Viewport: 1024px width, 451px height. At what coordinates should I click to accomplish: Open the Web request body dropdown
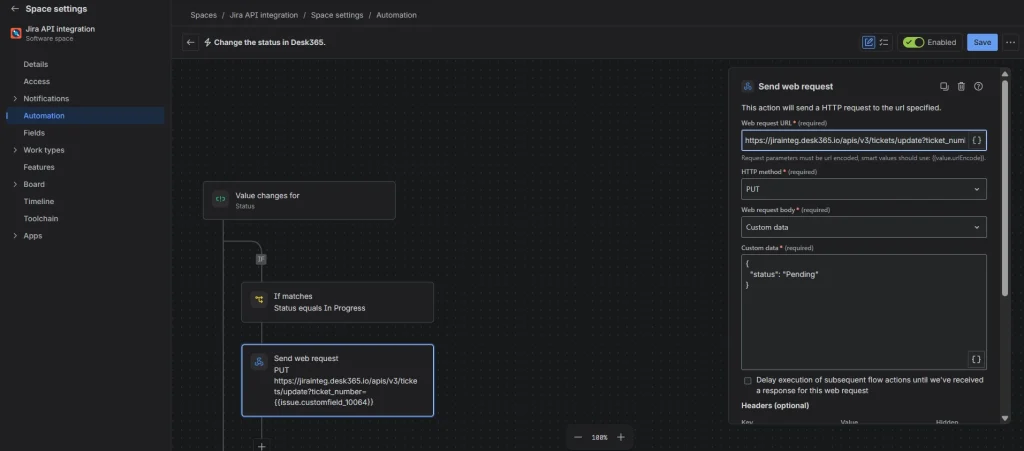click(x=863, y=227)
